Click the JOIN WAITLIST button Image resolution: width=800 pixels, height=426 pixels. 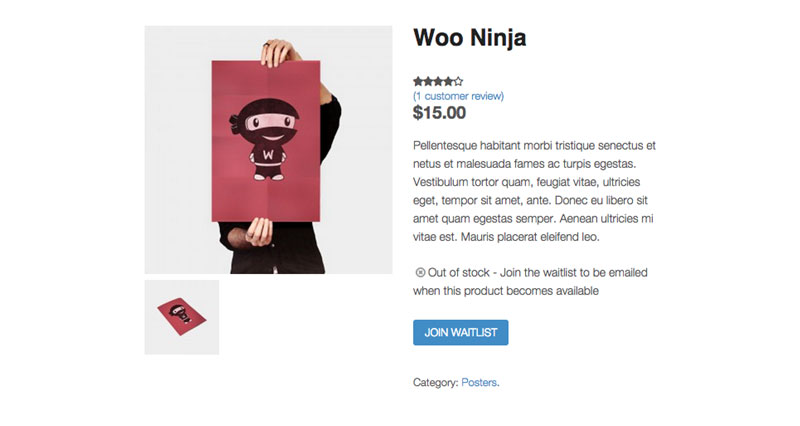460,333
